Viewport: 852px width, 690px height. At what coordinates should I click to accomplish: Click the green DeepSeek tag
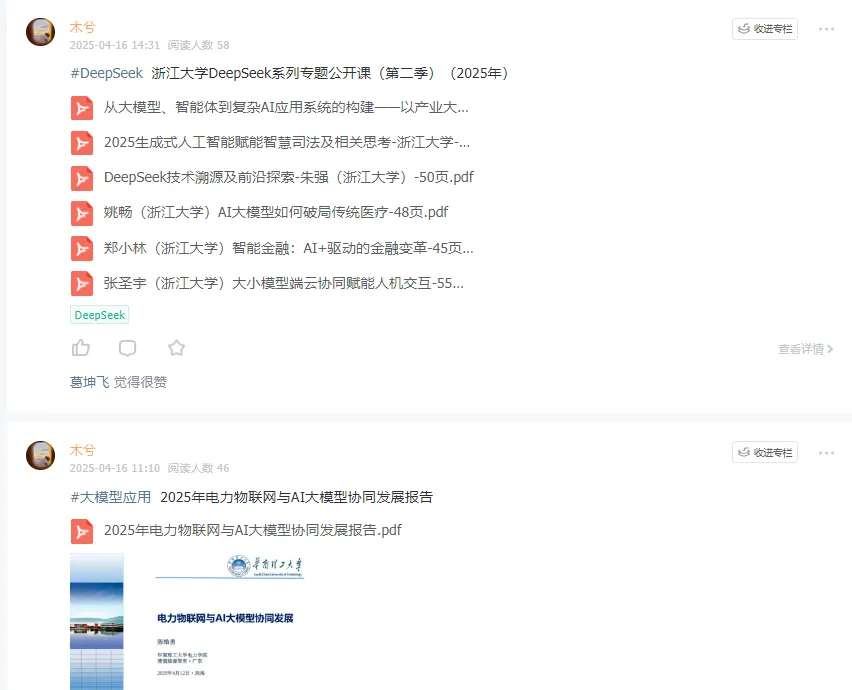point(99,315)
